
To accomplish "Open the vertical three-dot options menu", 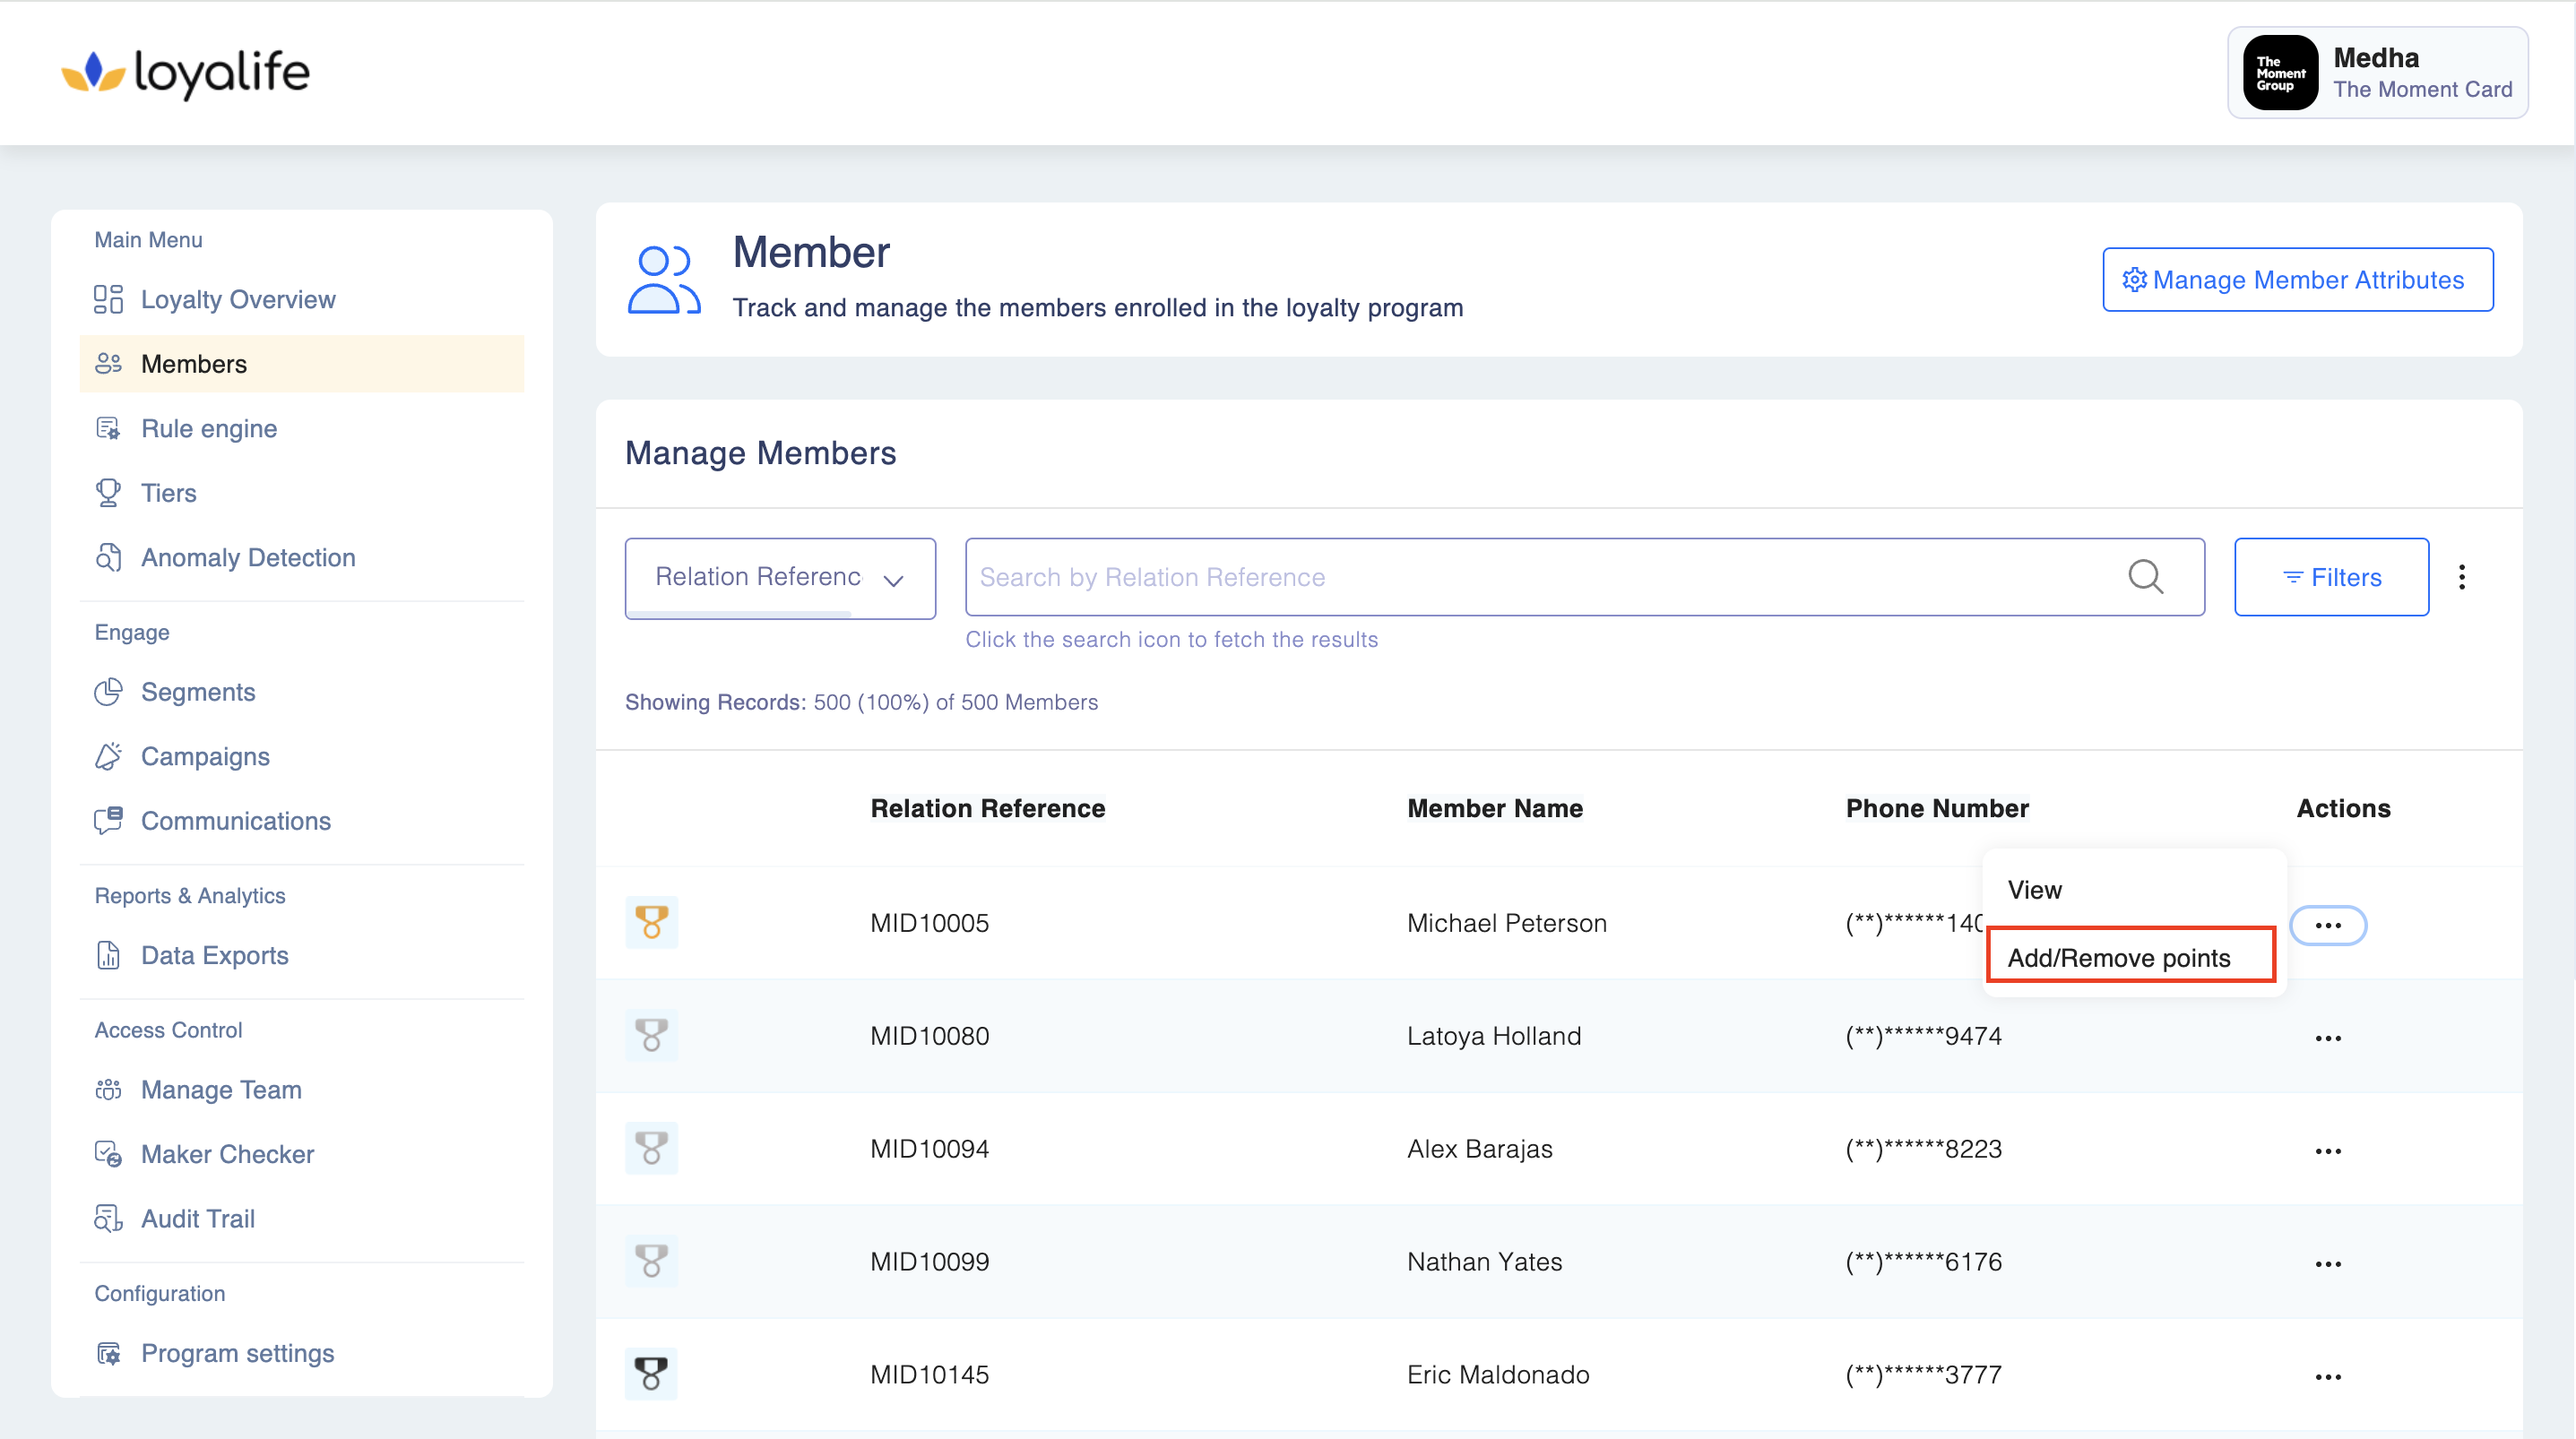I will [x=2461, y=577].
